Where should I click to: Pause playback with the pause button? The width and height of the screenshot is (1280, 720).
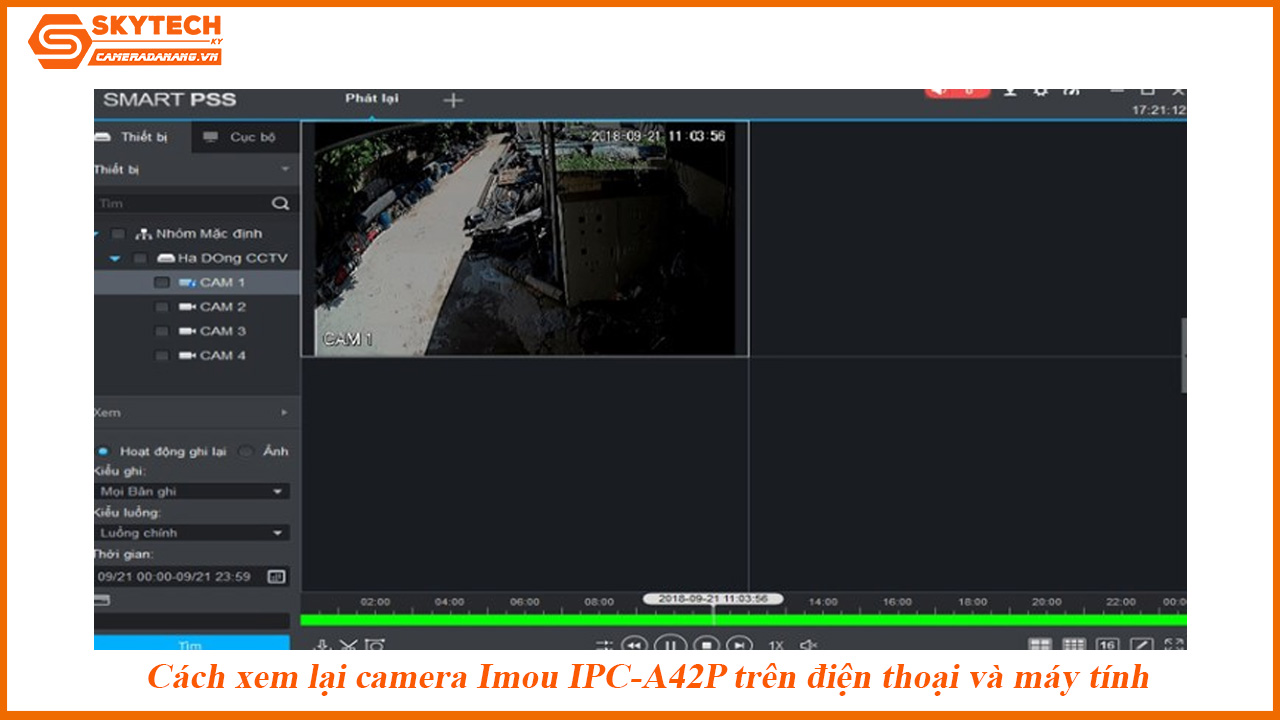(x=670, y=644)
